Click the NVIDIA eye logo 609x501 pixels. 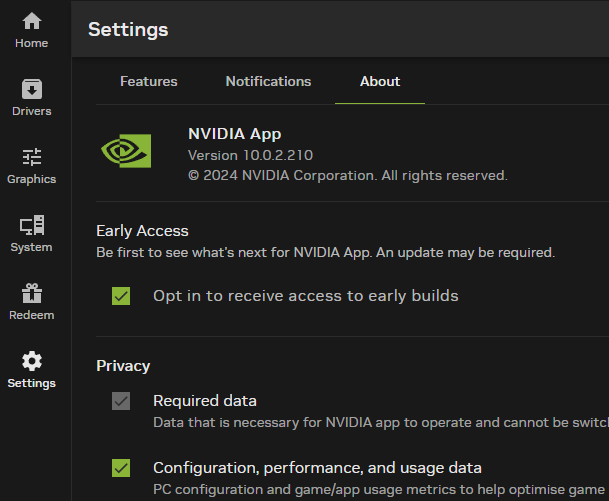point(126,151)
